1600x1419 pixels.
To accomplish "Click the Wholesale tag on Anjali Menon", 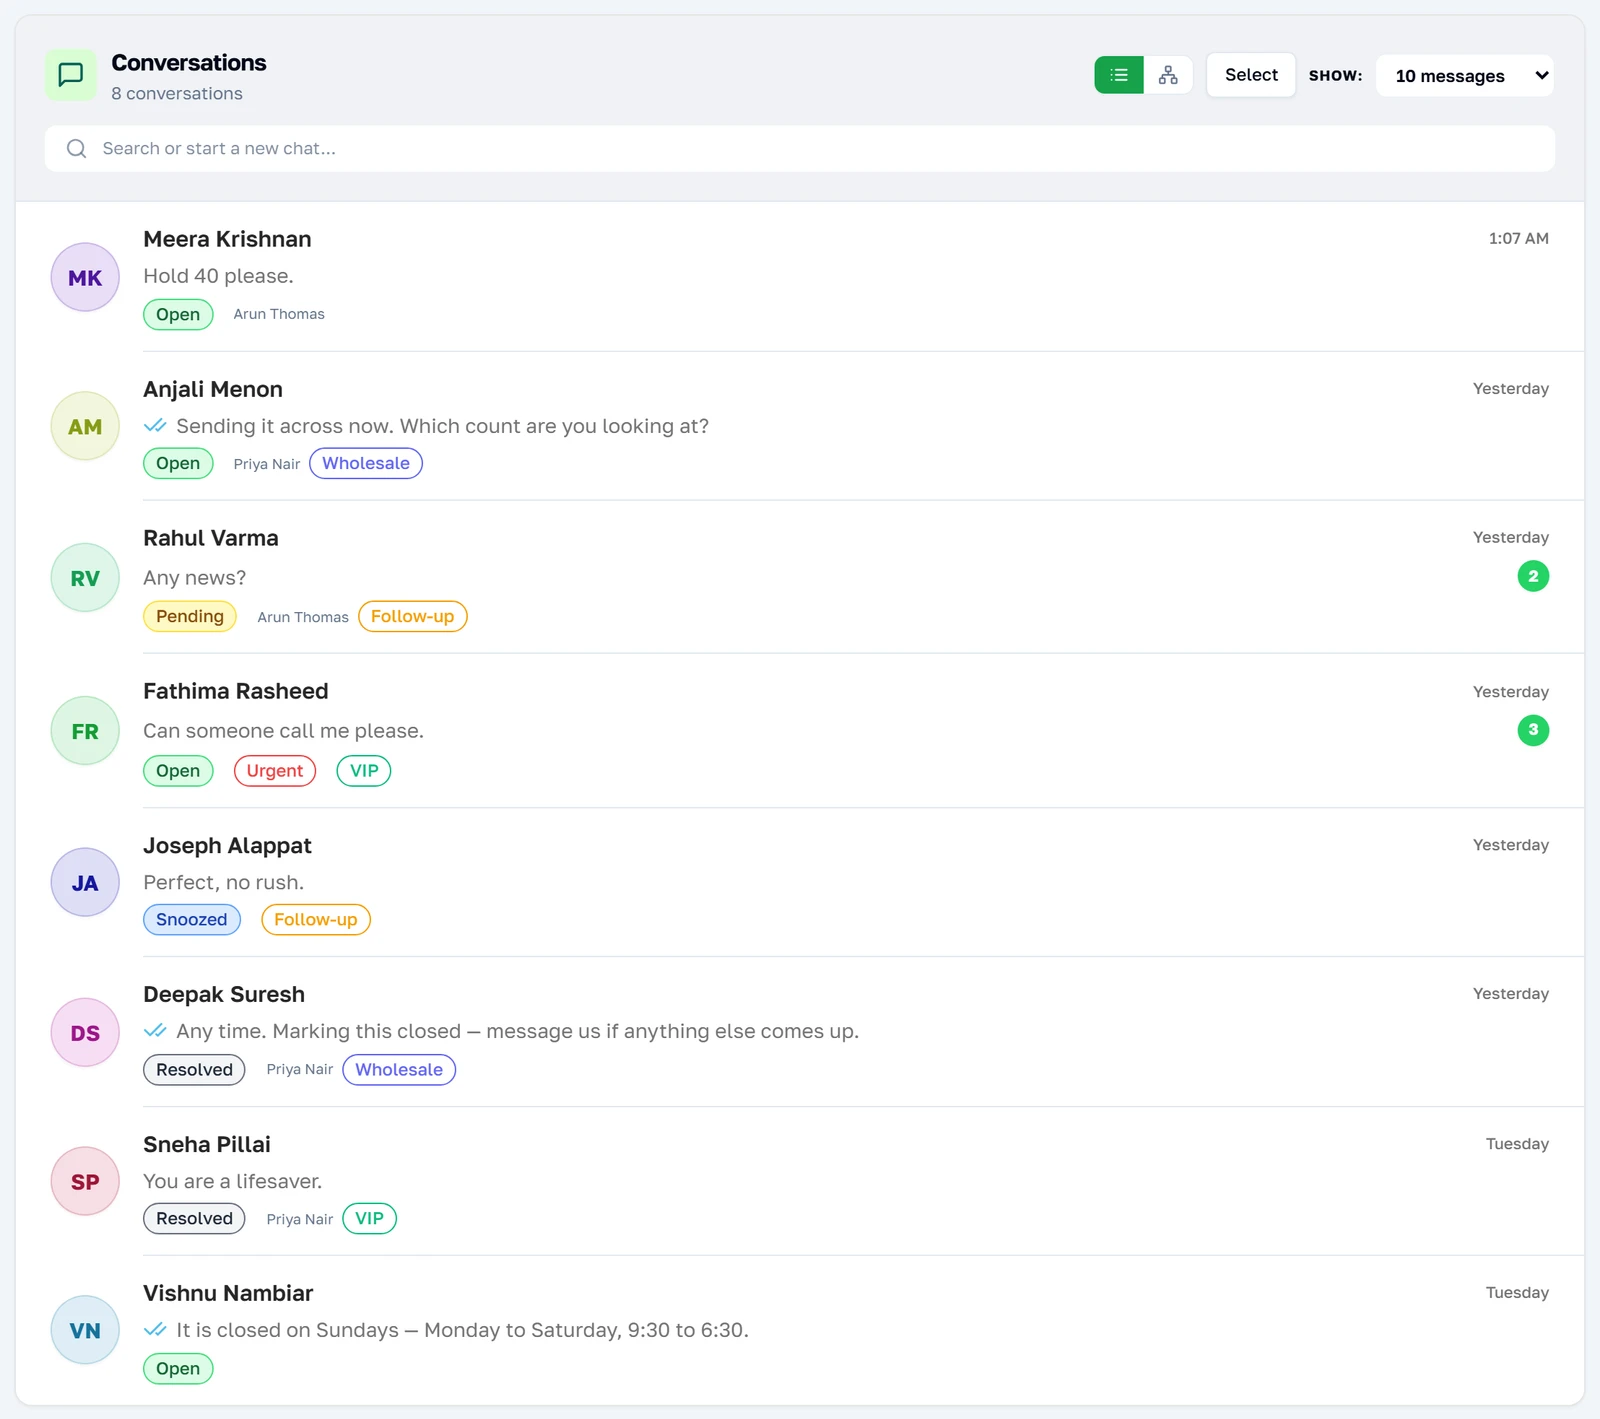I will [366, 463].
